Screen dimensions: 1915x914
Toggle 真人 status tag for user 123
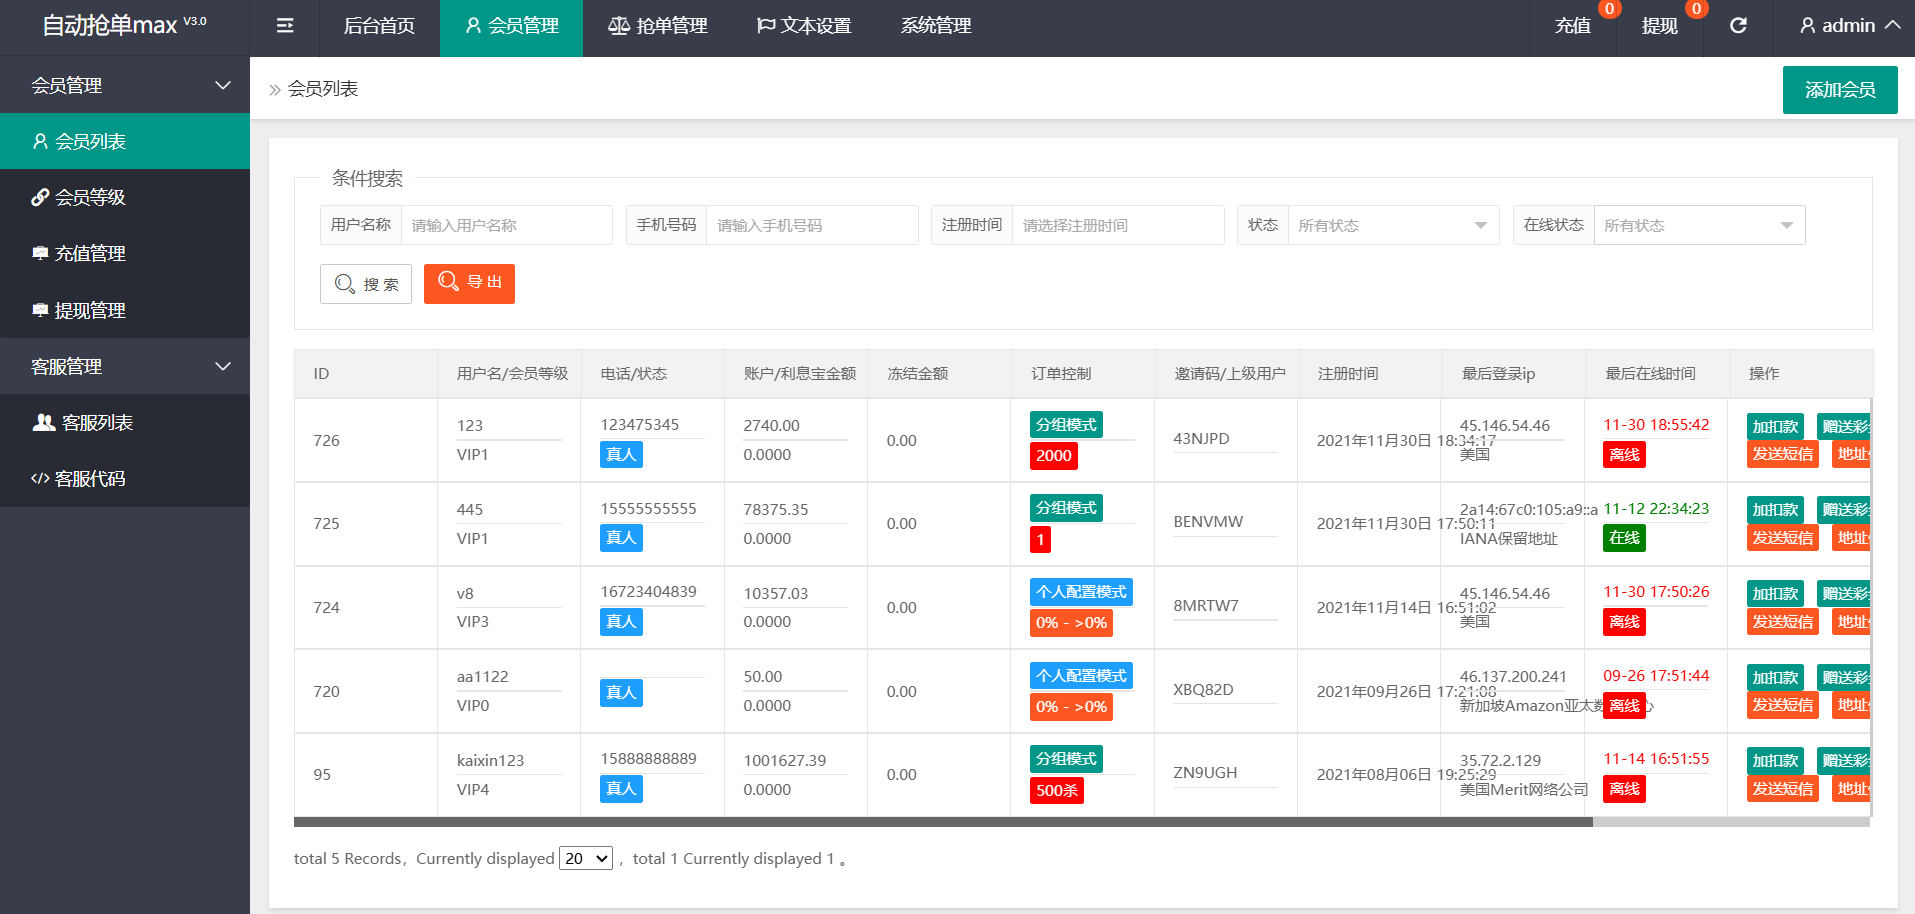pyautogui.click(x=621, y=455)
